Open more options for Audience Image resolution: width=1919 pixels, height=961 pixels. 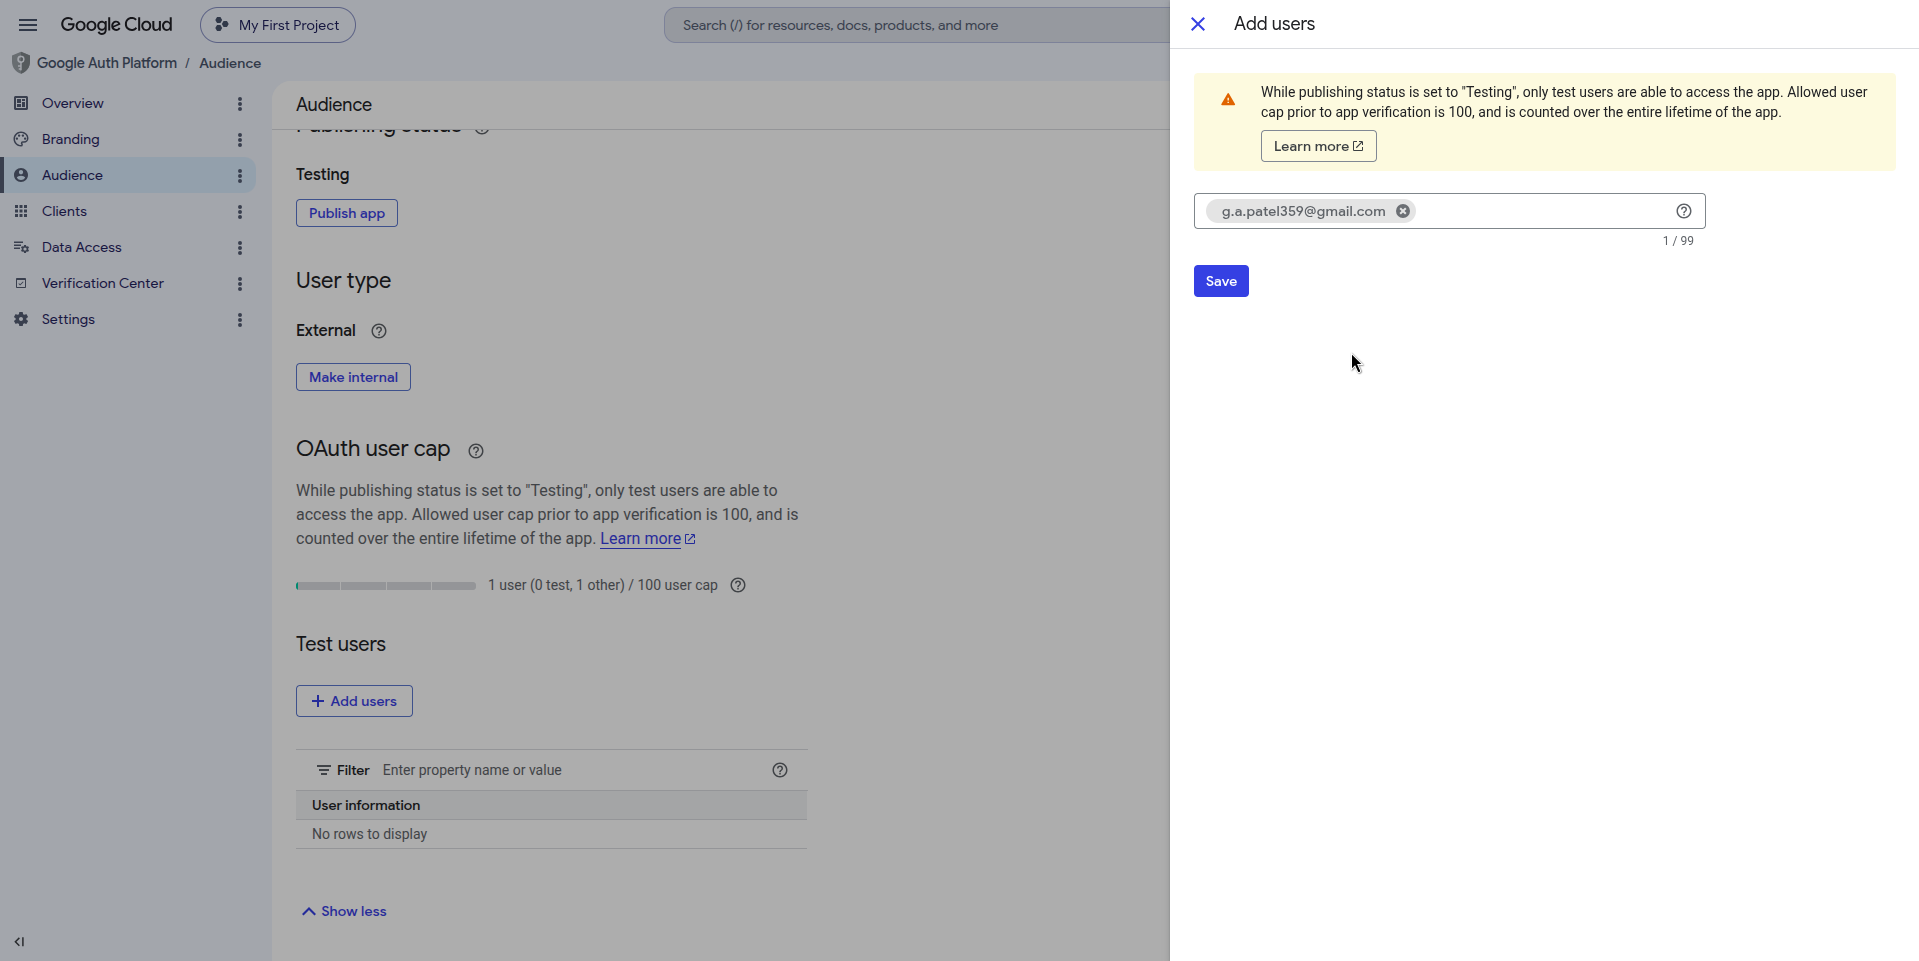[x=240, y=176]
